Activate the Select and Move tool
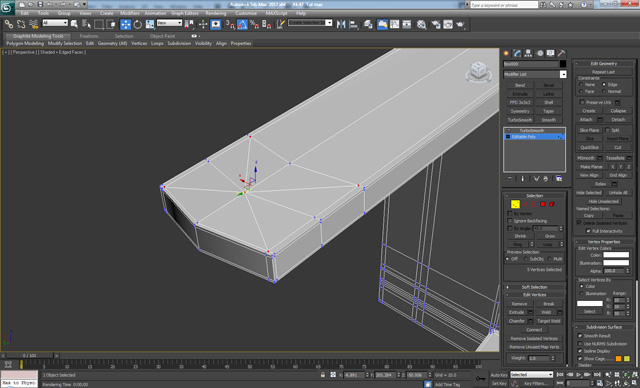This screenshot has height=388, width=640. click(x=125, y=24)
